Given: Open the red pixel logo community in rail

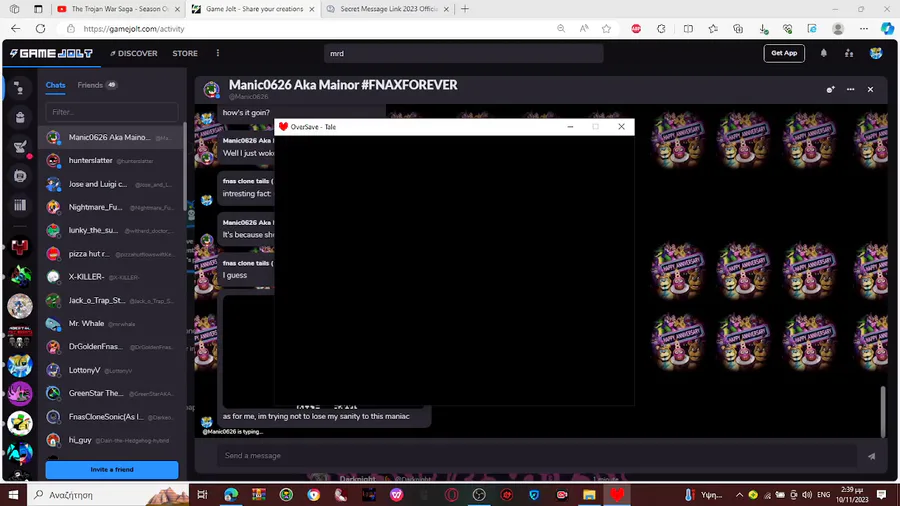Looking at the screenshot, I should pos(20,247).
